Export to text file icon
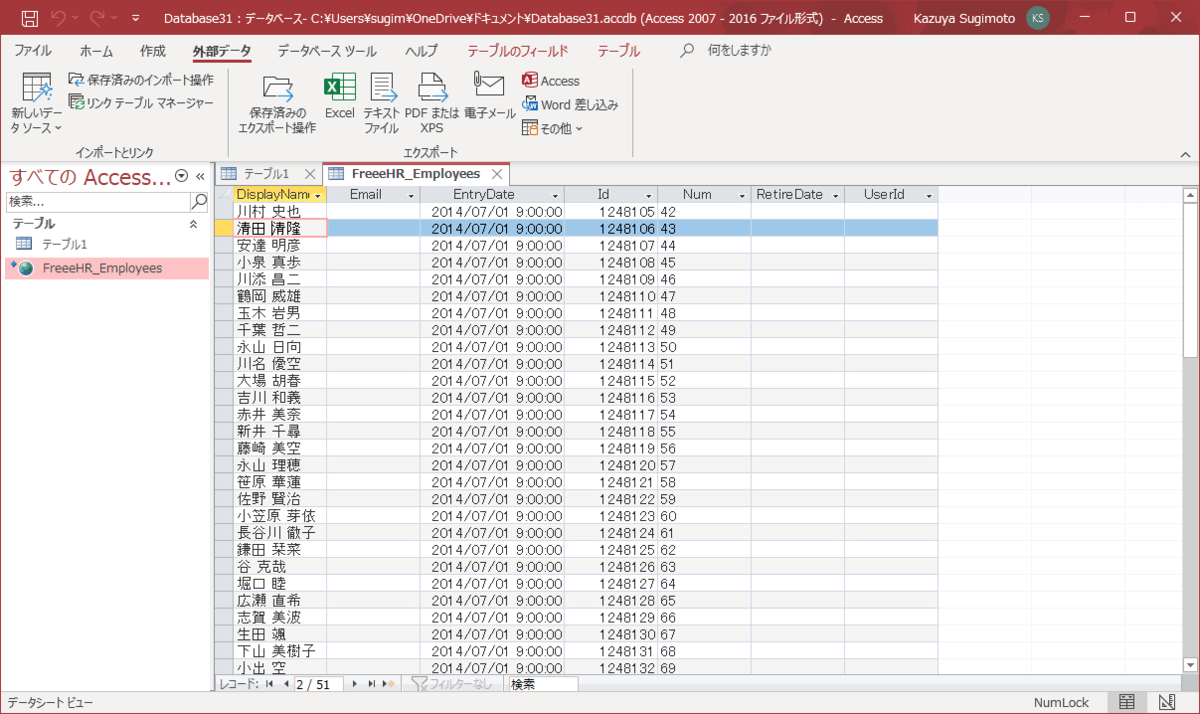Image resolution: width=1200 pixels, height=714 pixels. tap(382, 102)
